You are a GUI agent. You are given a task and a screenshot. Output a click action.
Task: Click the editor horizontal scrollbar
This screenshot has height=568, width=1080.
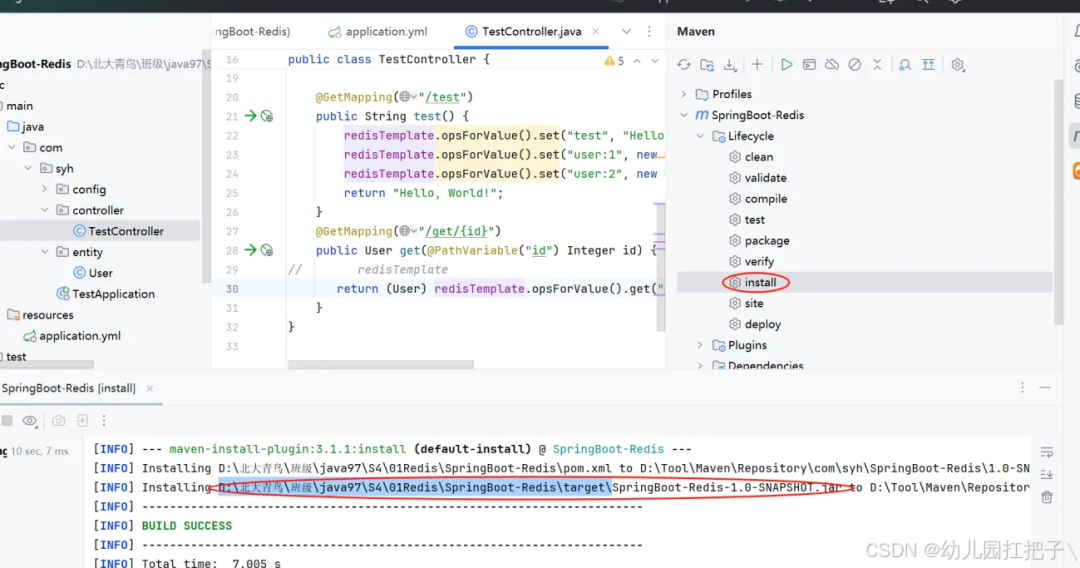381,364
